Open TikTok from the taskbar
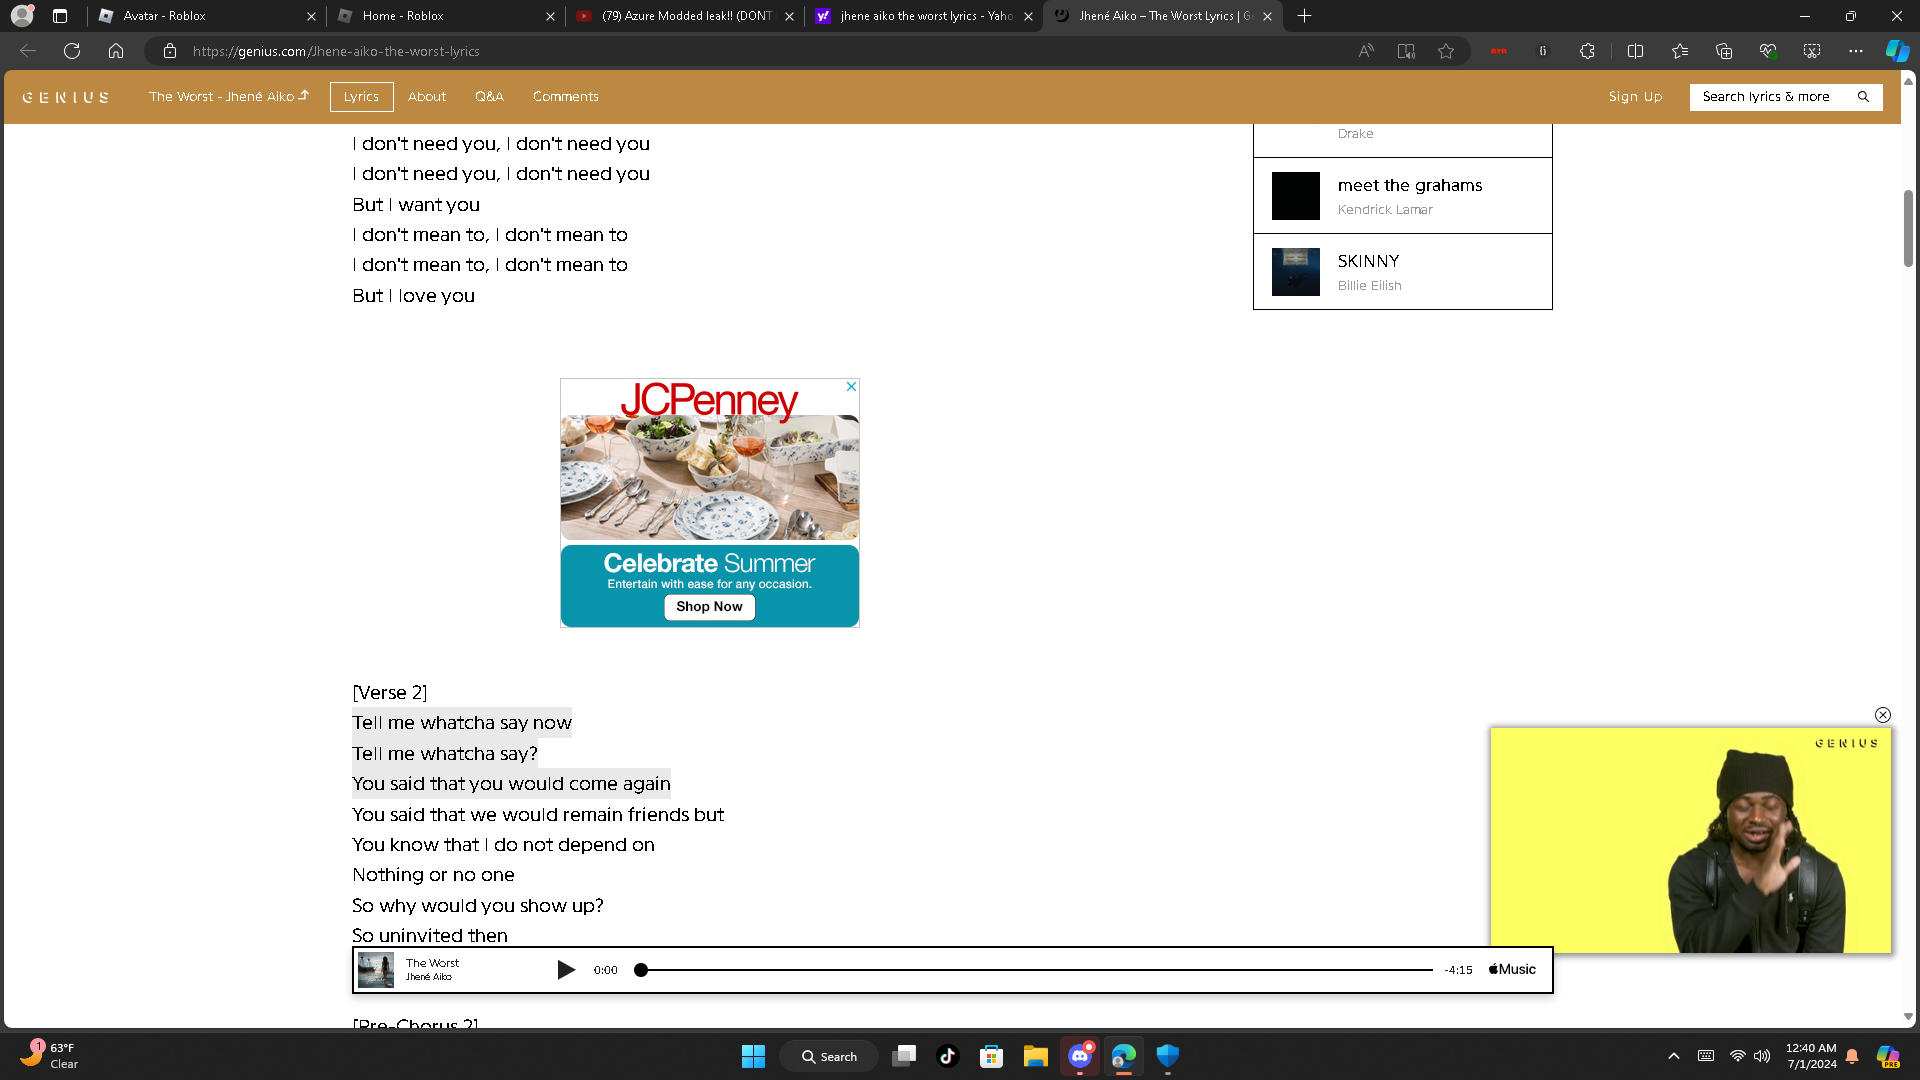Screen dimensions: 1920x1080 click(948, 1056)
